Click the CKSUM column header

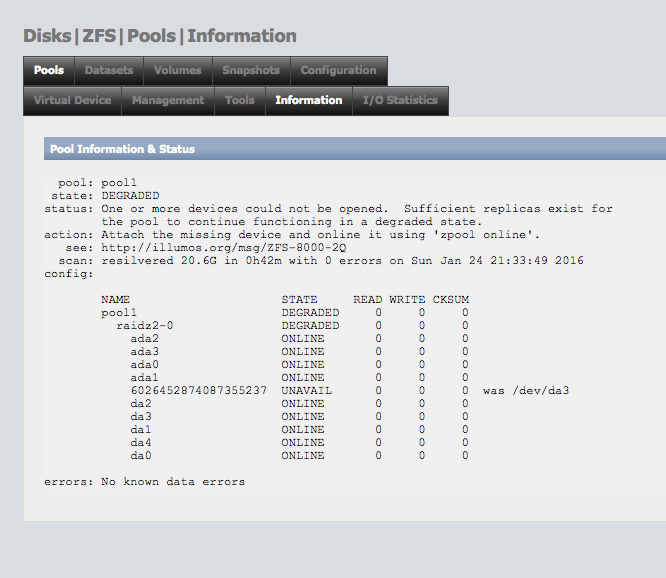coord(451,299)
